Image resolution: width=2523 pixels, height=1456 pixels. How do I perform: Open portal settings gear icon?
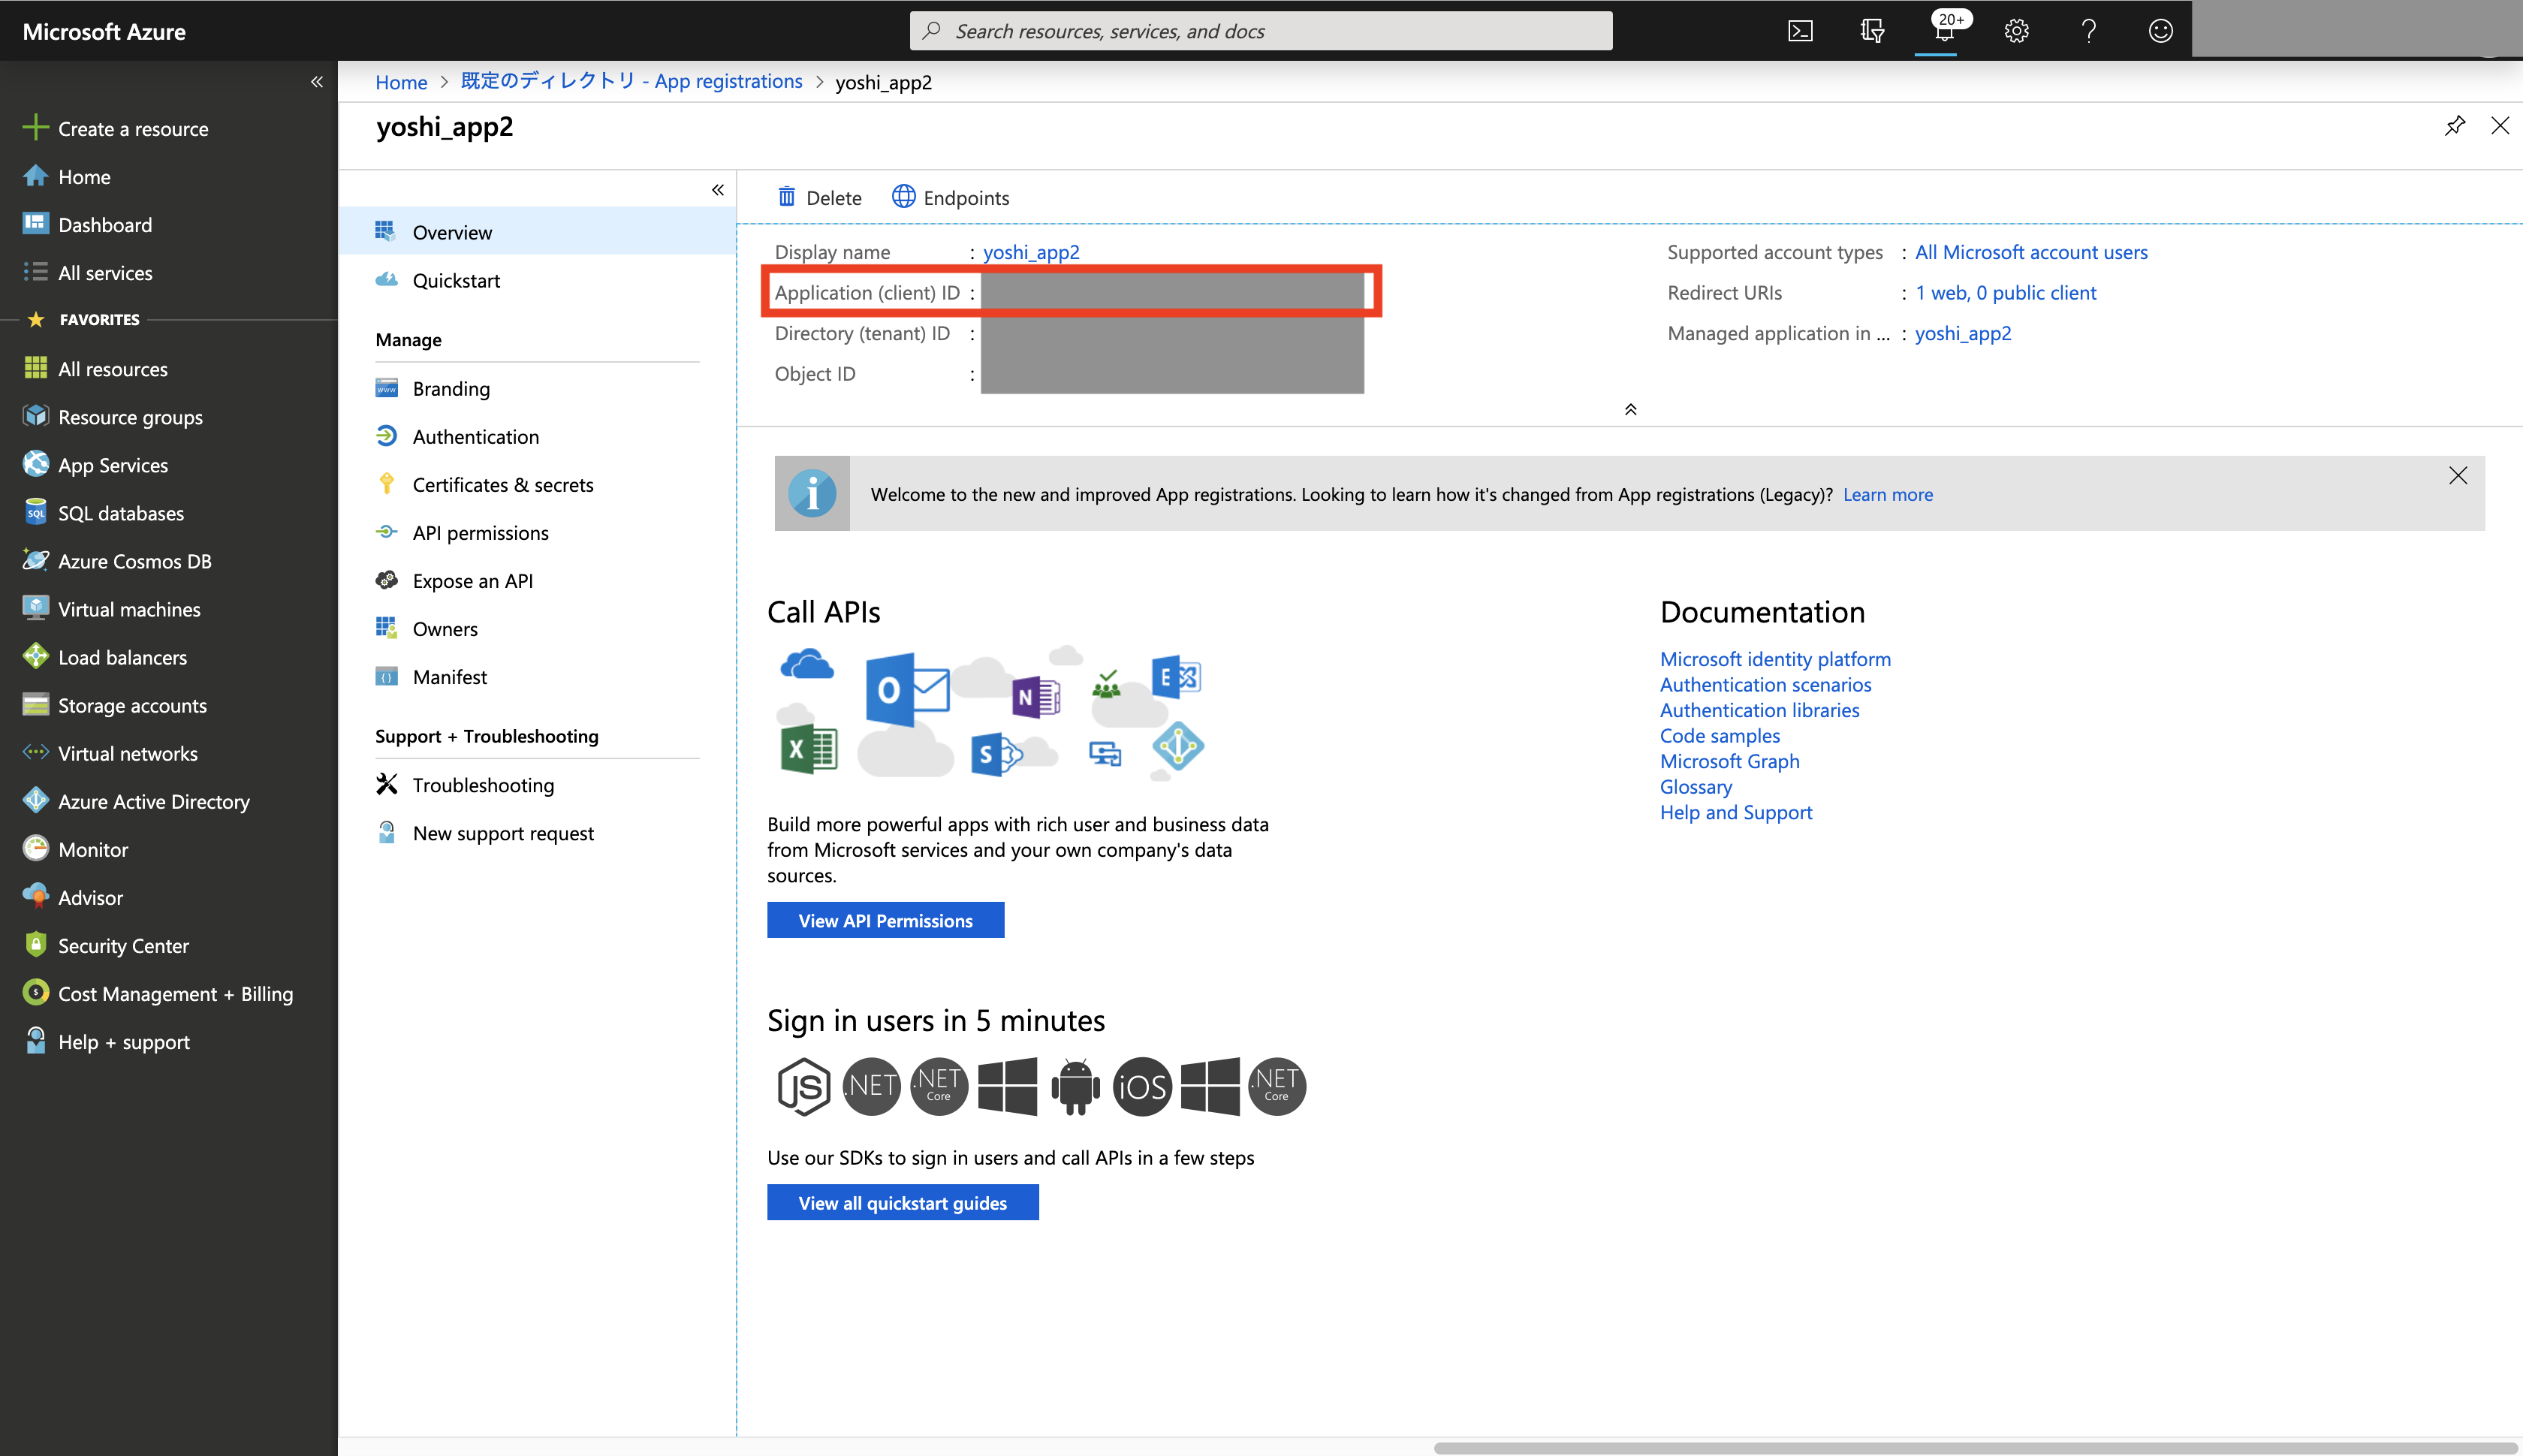2016,31
